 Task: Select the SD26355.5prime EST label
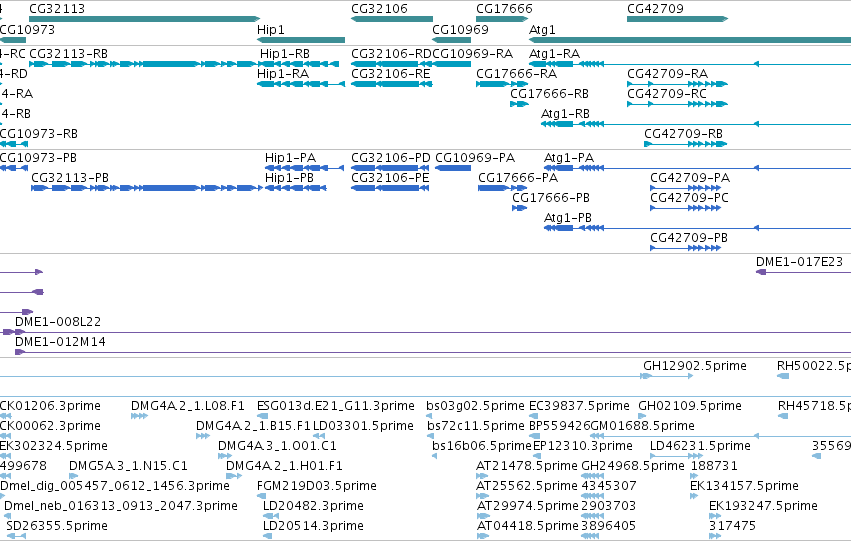[57, 526]
